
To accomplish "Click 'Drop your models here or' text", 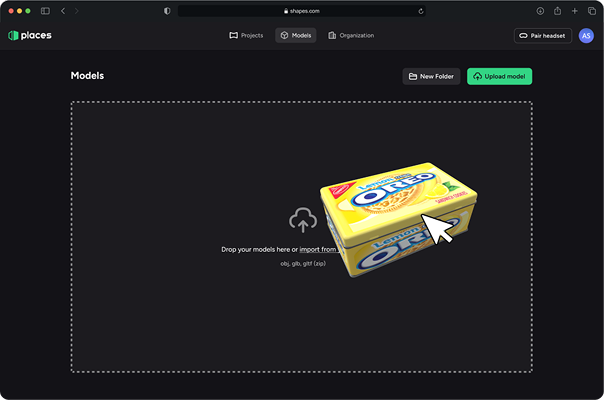I will 260,249.
